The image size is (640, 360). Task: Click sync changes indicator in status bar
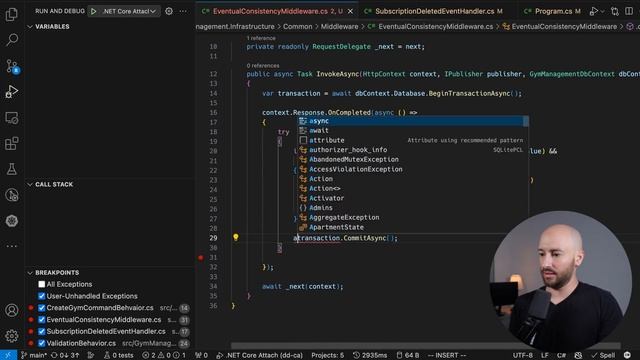coord(65,355)
